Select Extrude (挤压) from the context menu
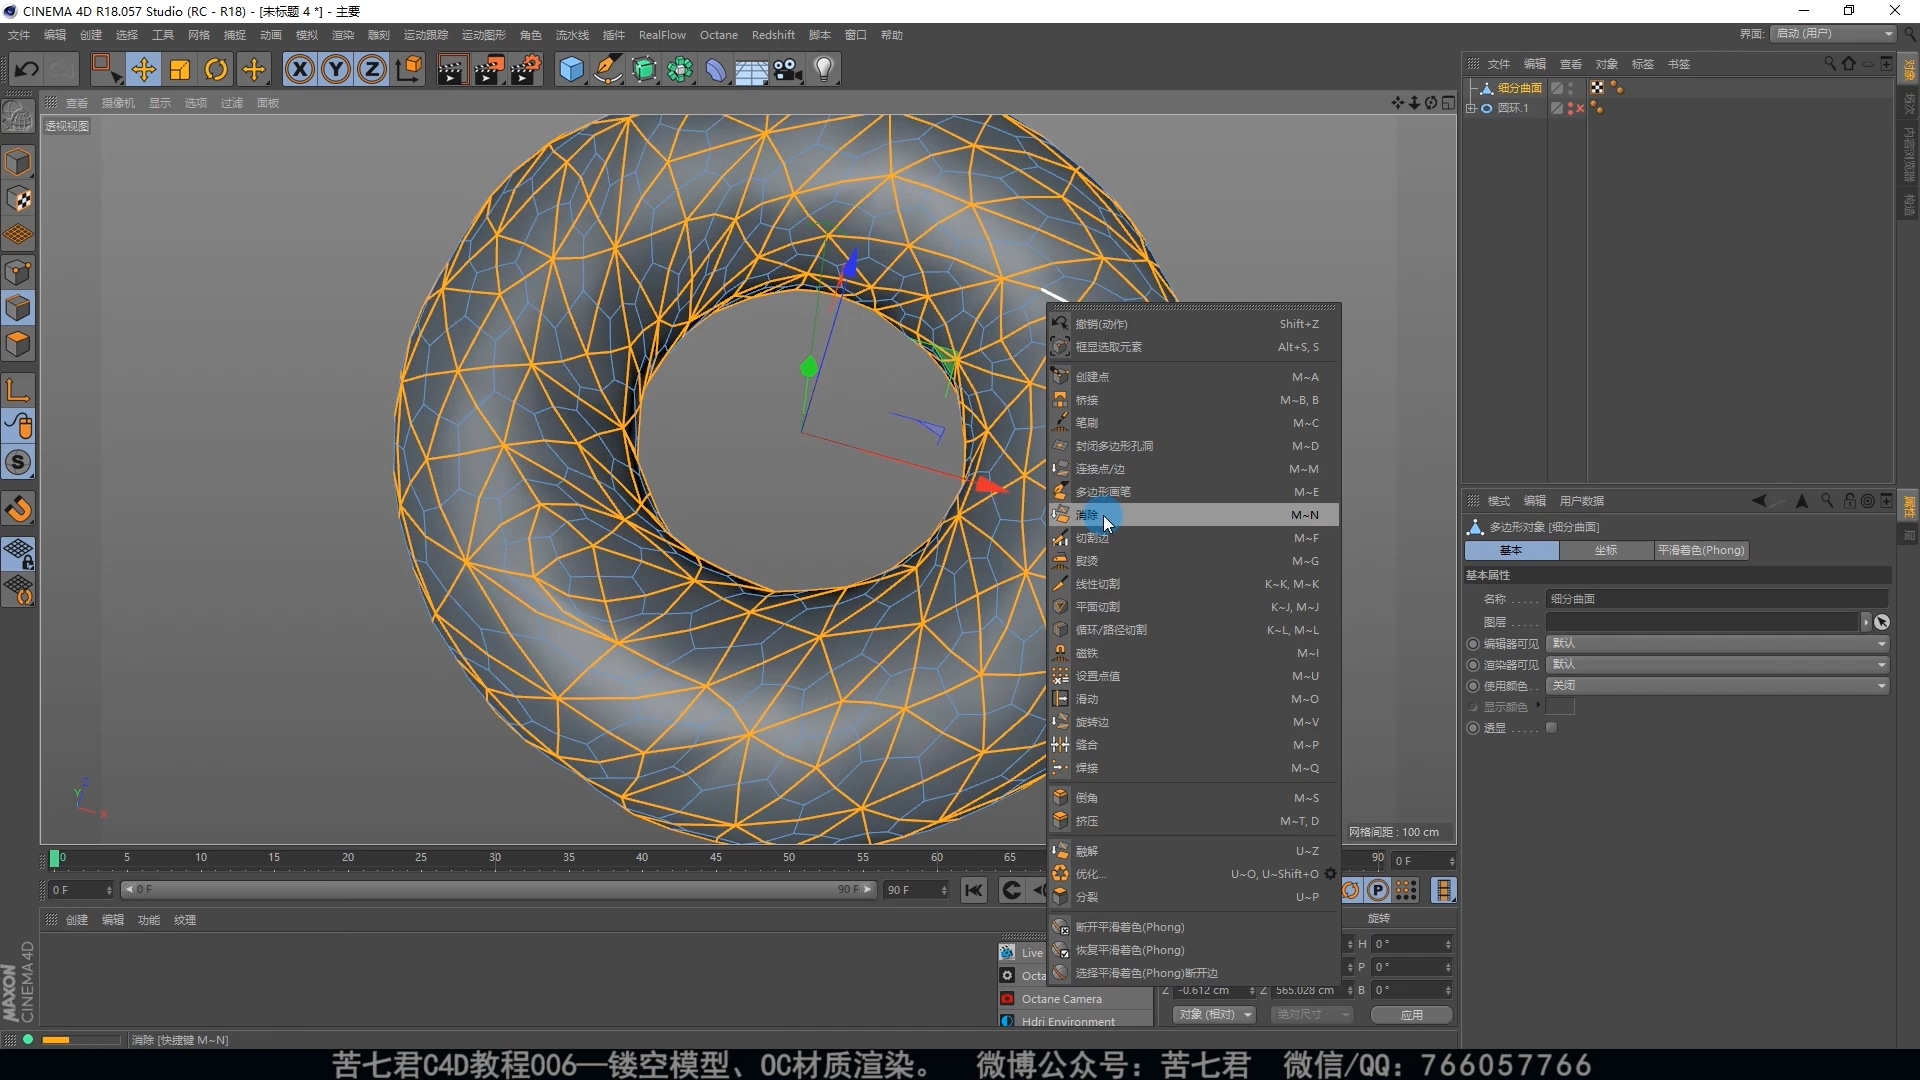Screen dimensions: 1920x1080 1193,821
